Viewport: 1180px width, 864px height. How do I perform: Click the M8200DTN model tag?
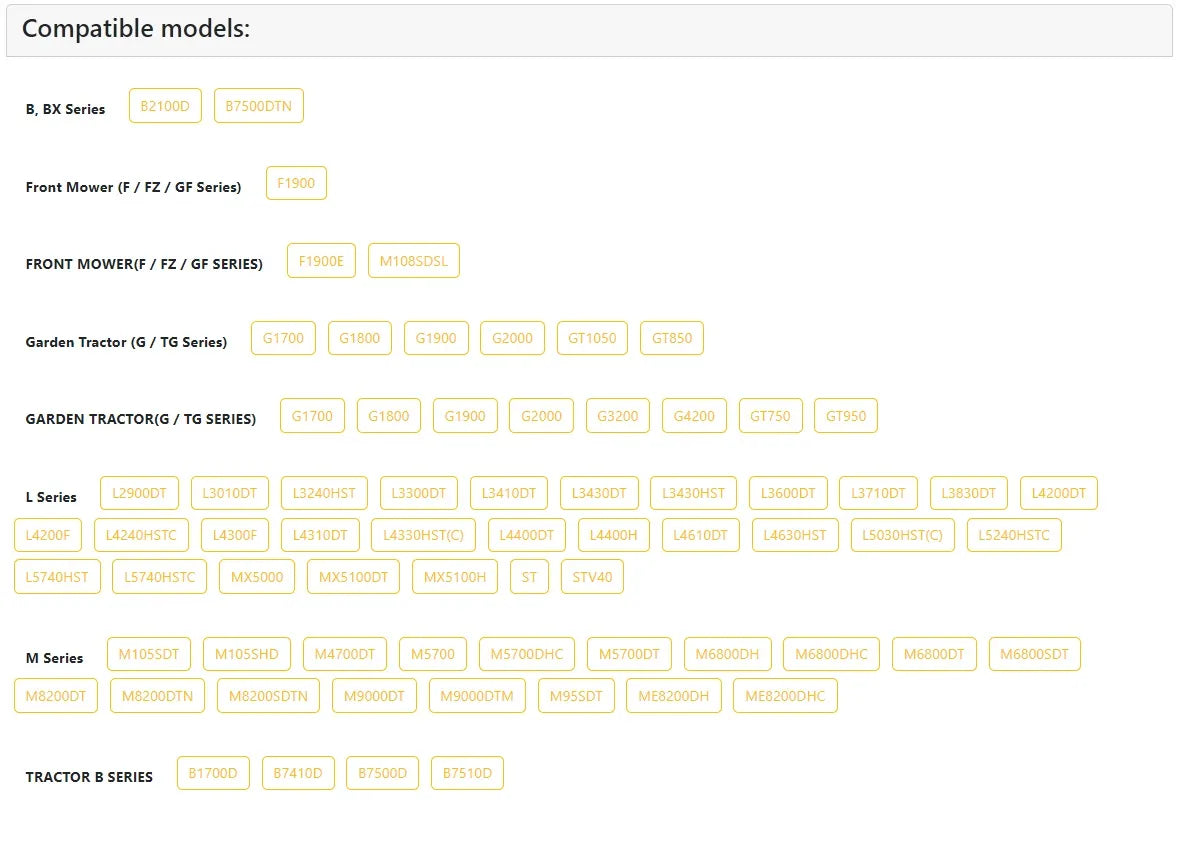(x=157, y=696)
